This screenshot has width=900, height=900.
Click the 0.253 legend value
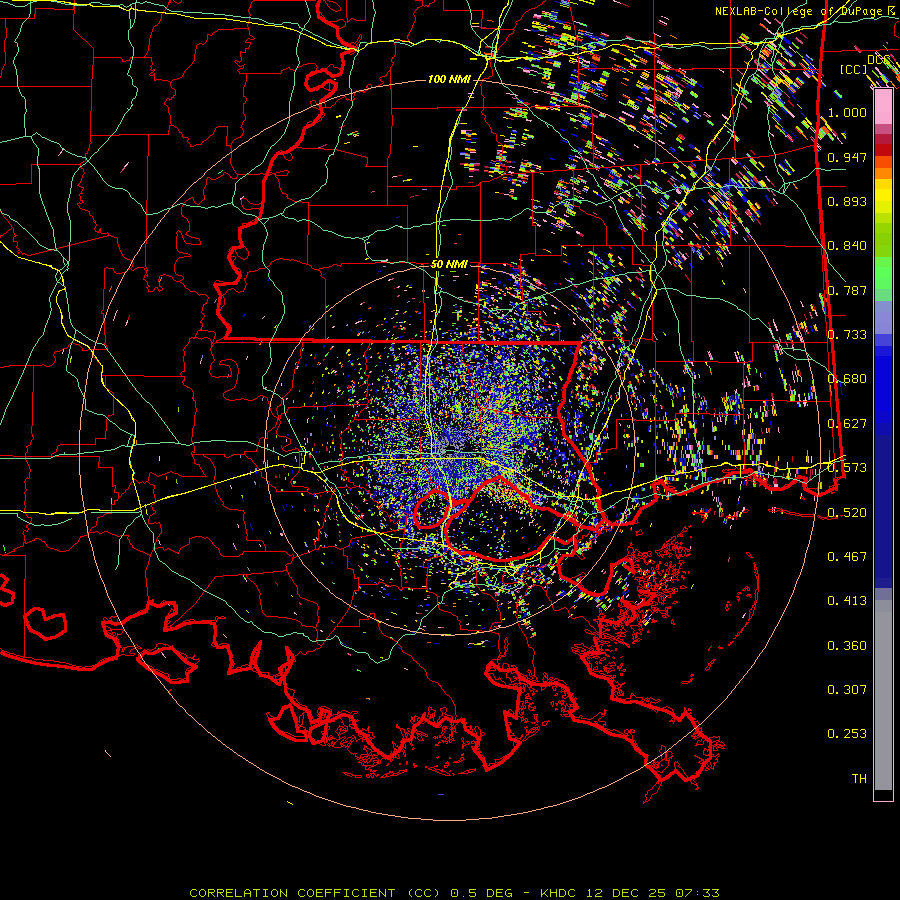(x=847, y=734)
